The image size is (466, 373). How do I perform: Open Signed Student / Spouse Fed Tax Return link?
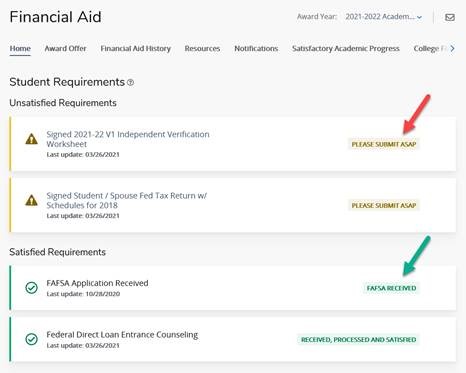[126, 200]
